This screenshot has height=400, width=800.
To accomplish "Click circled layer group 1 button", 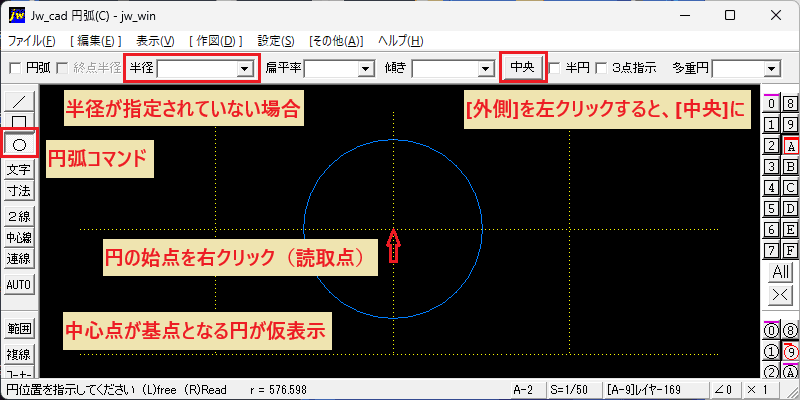I will click(x=772, y=352).
